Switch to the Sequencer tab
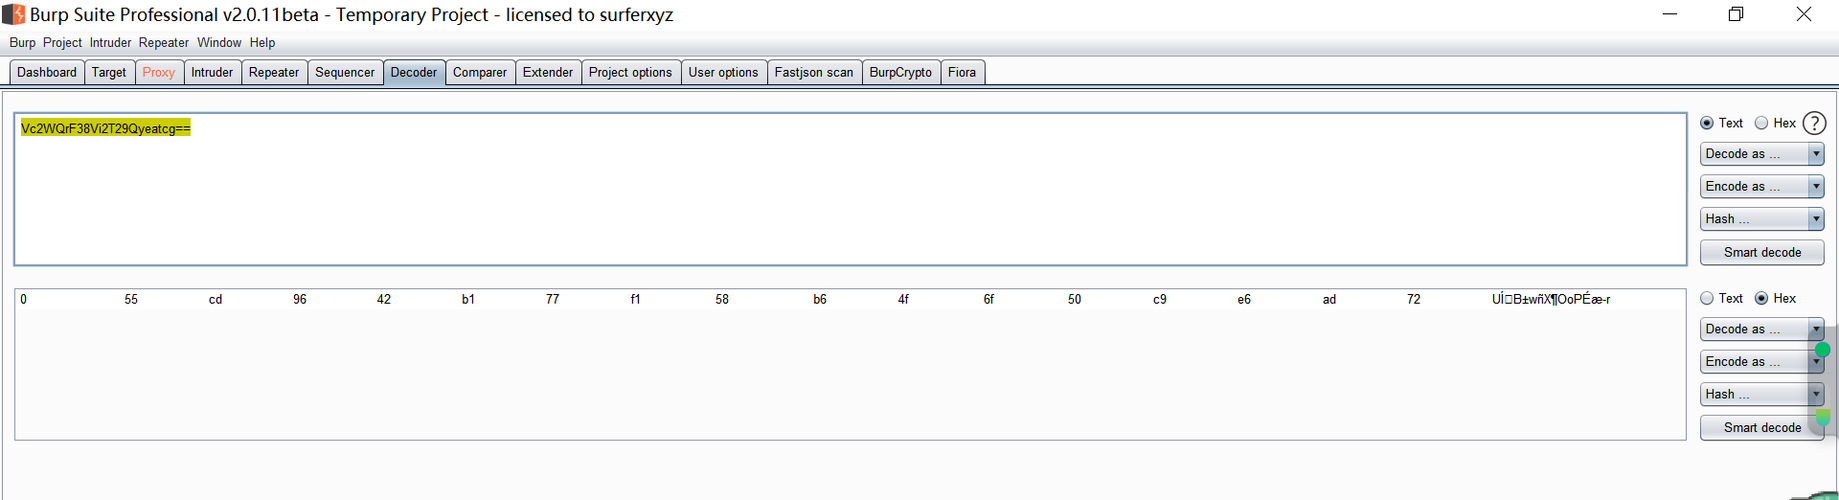The image size is (1839, 500). click(345, 72)
